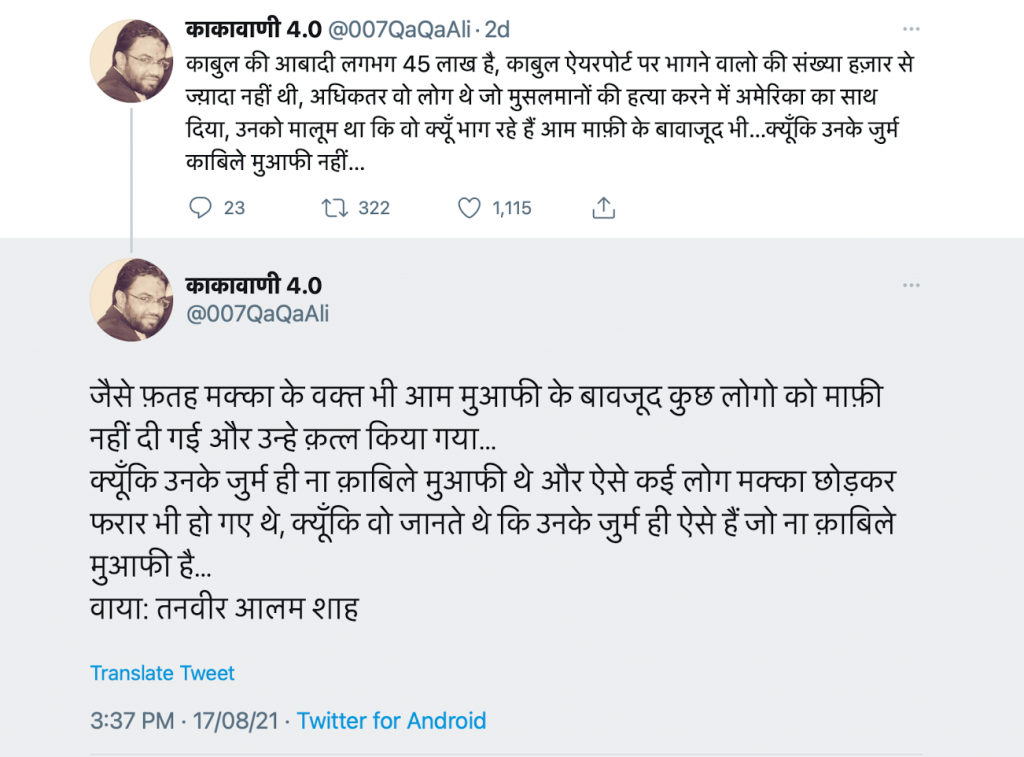This screenshot has height=757, width=1024.
Task: Open the first tweet by clicking its text
Action: (550, 110)
